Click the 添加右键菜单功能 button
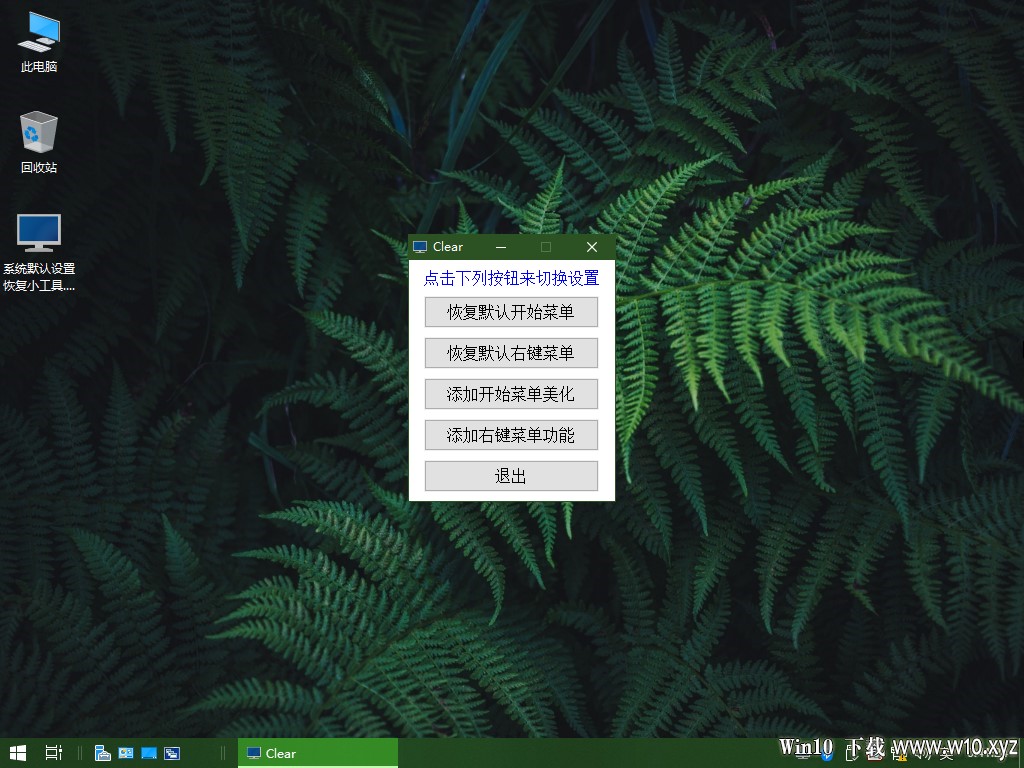This screenshot has width=1024, height=768. [x=511, y=435]
